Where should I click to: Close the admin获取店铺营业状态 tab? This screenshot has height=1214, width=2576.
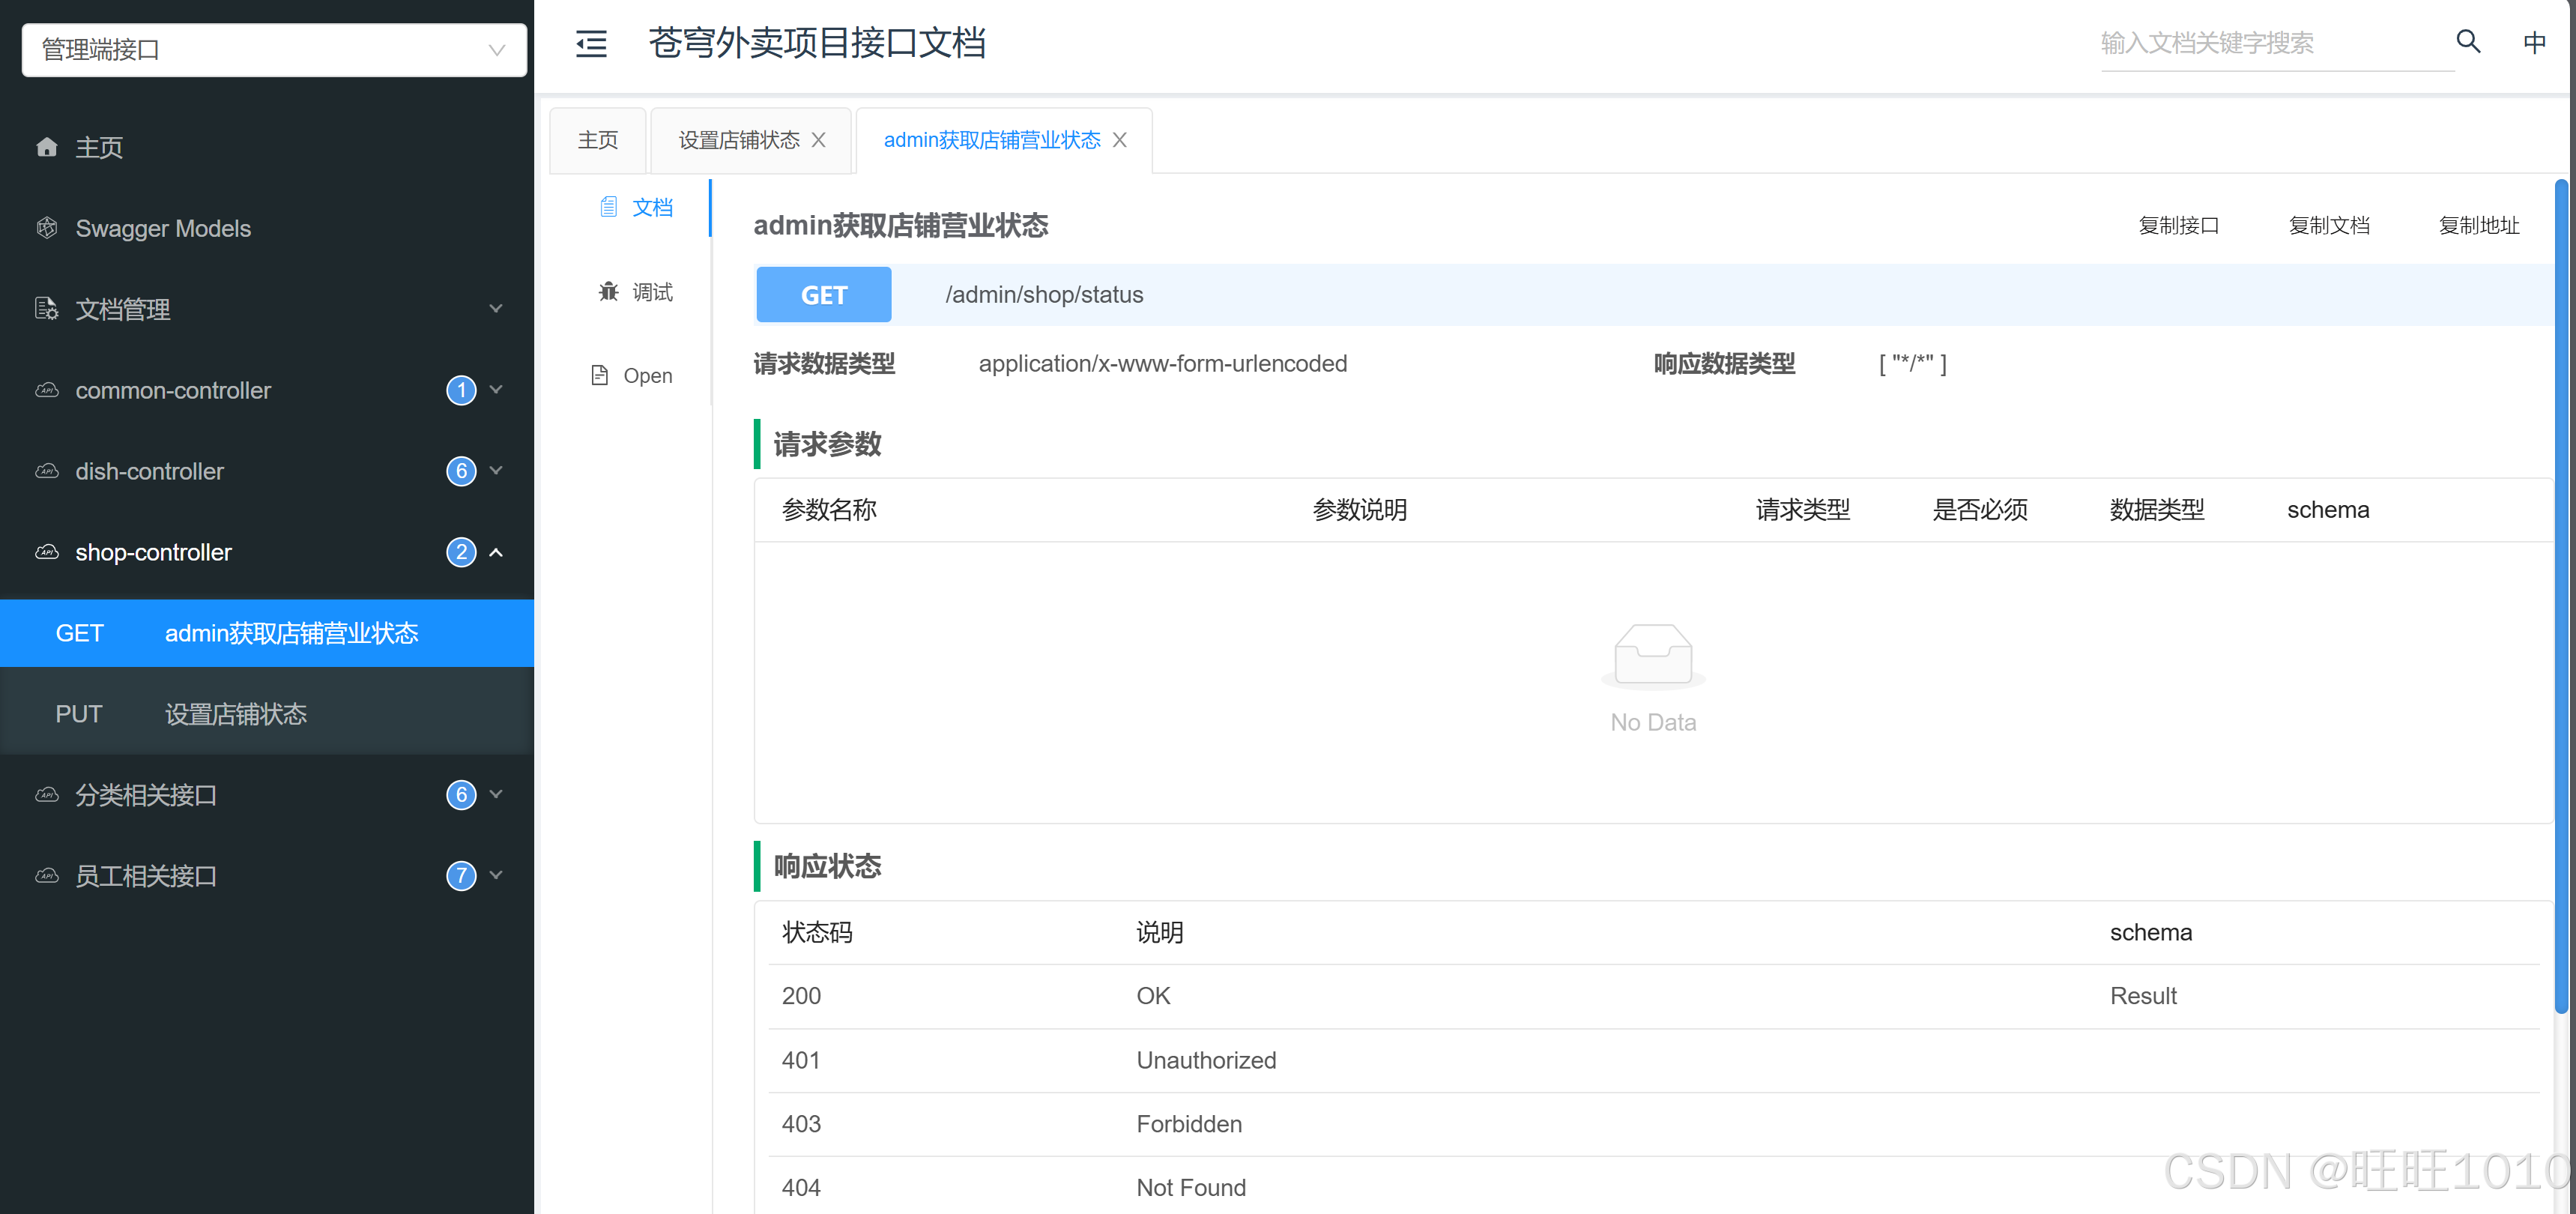pos(1120,140)
